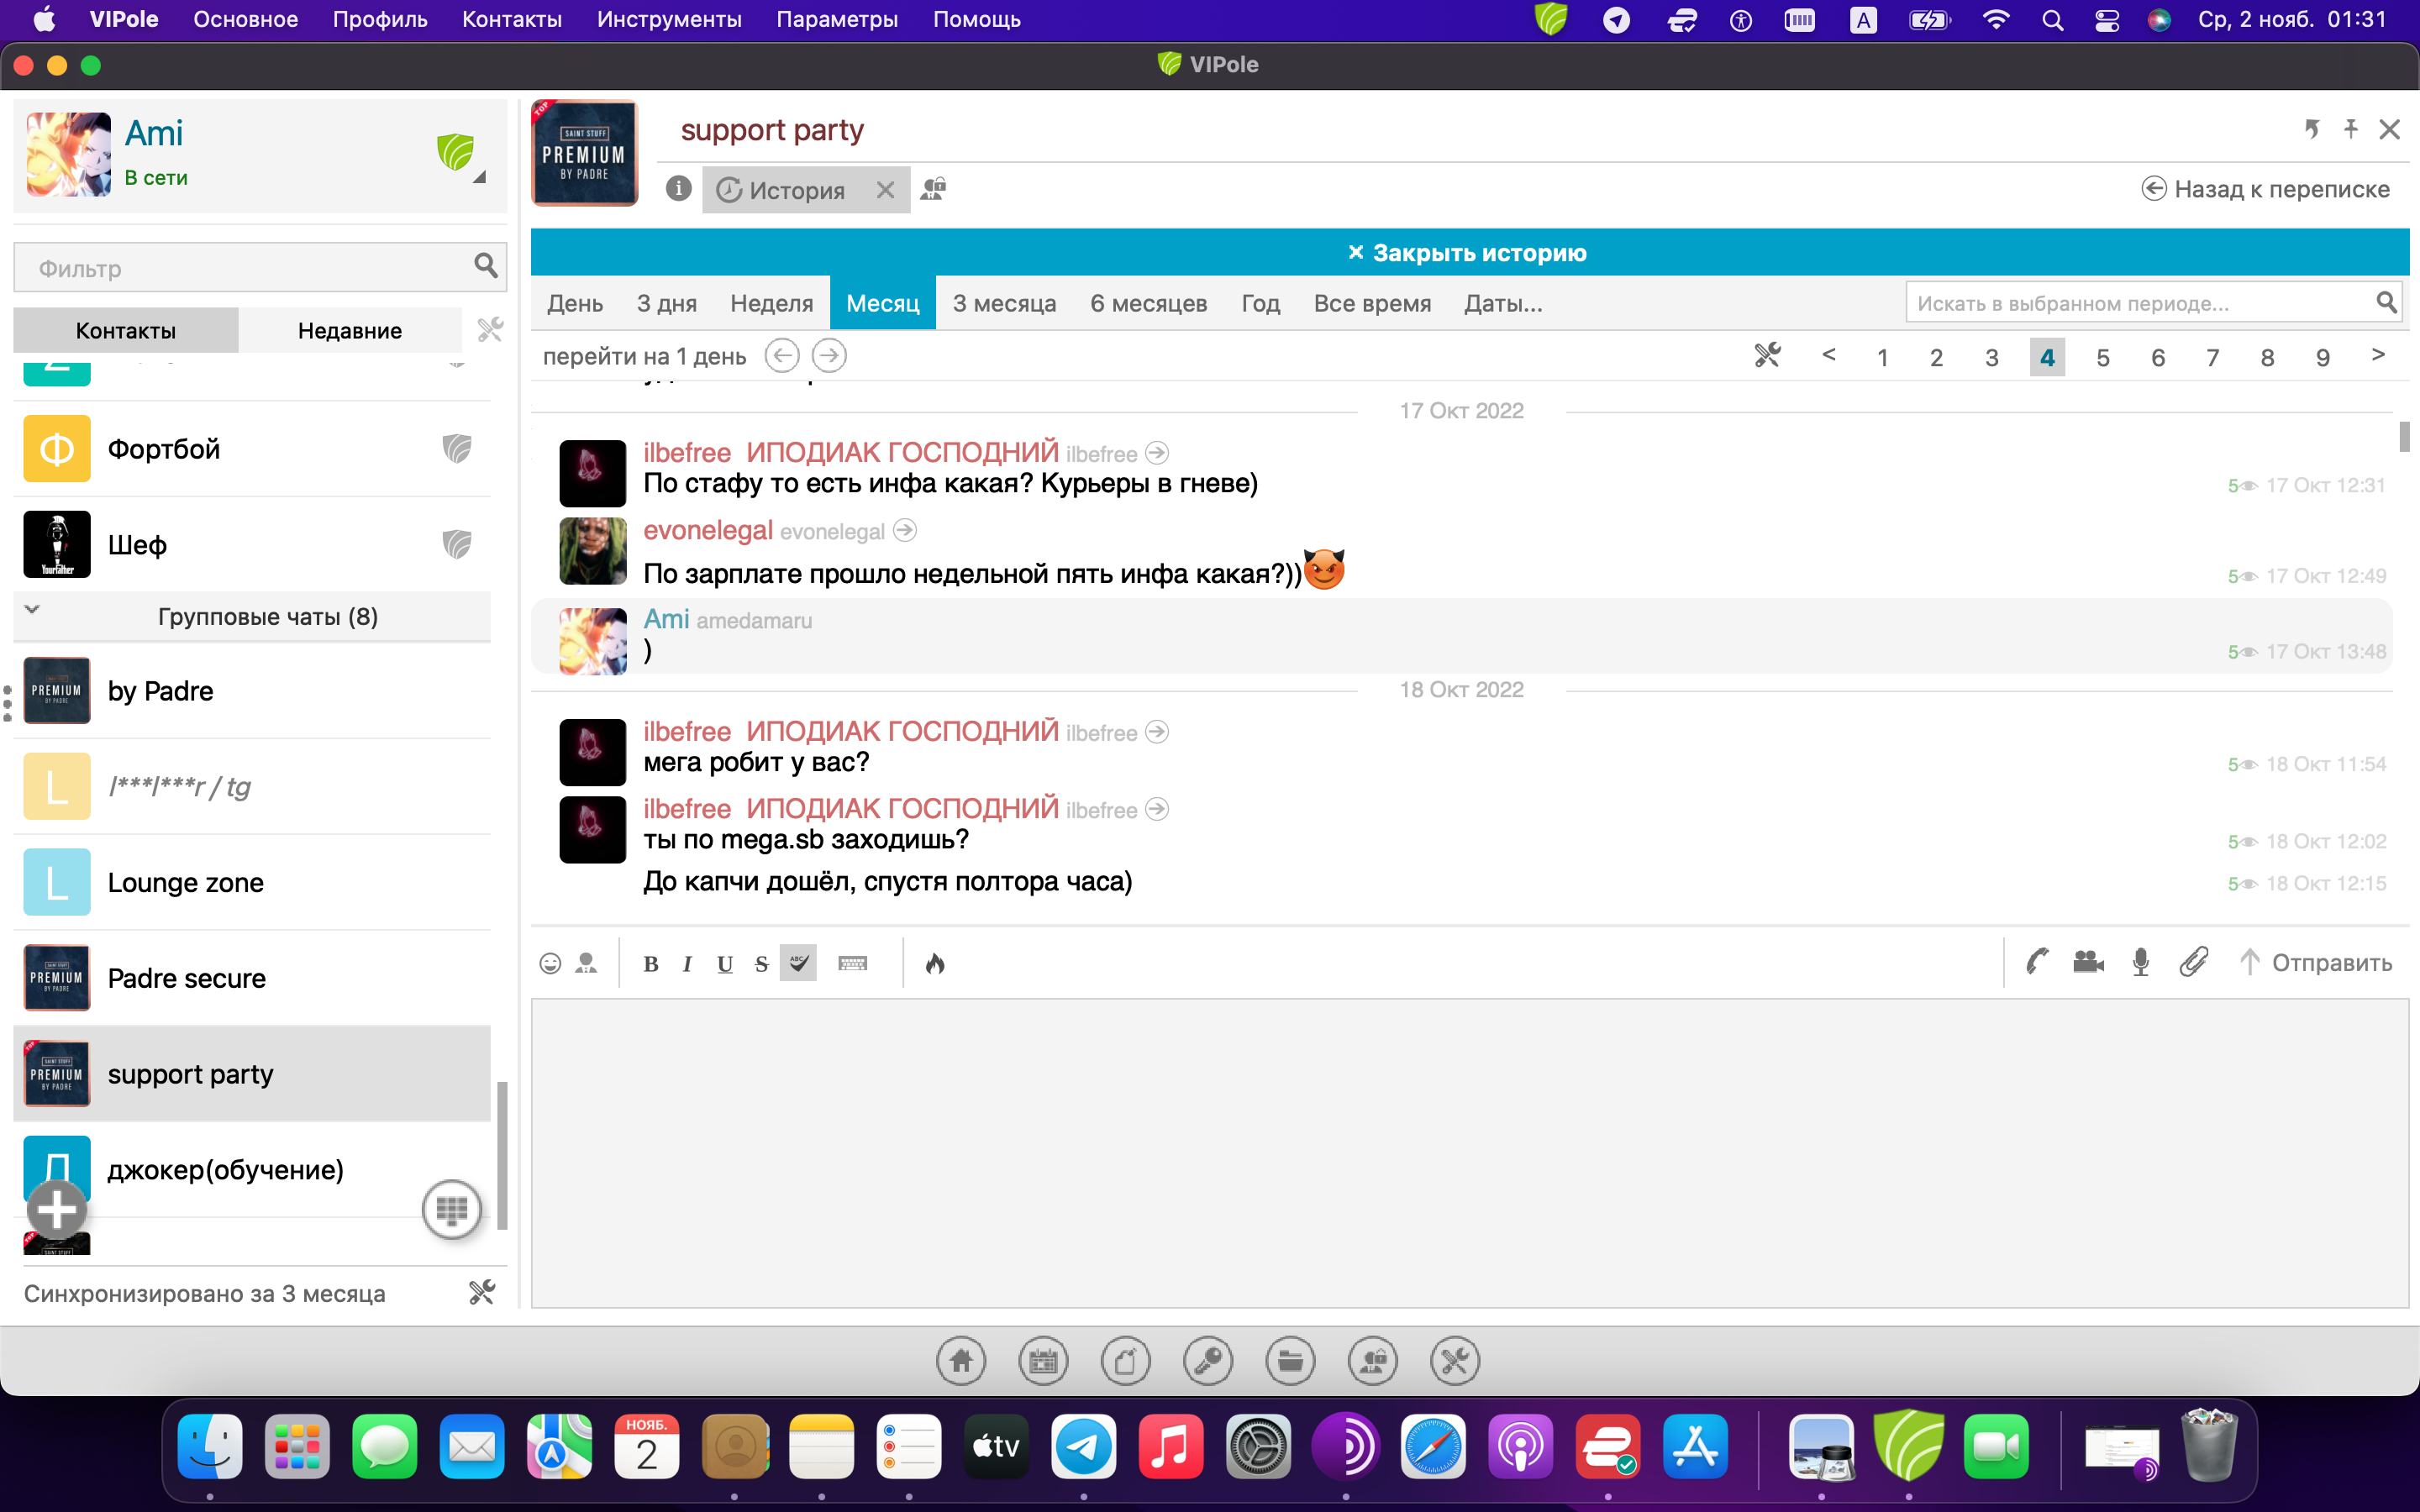Open history page 7
2420x1512 pixels.
click(2213, 358)
